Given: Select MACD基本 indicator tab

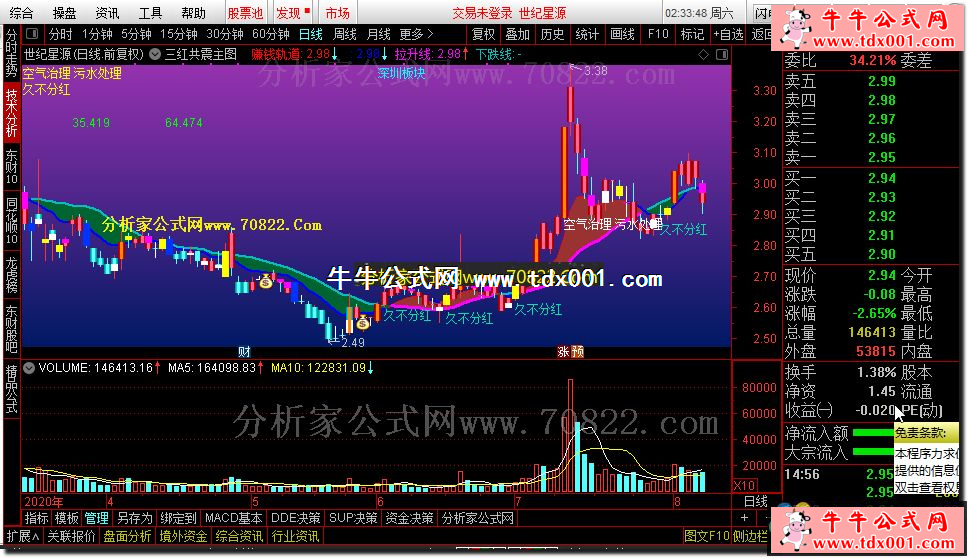Looking at the screenshot, I should (233, 518).
